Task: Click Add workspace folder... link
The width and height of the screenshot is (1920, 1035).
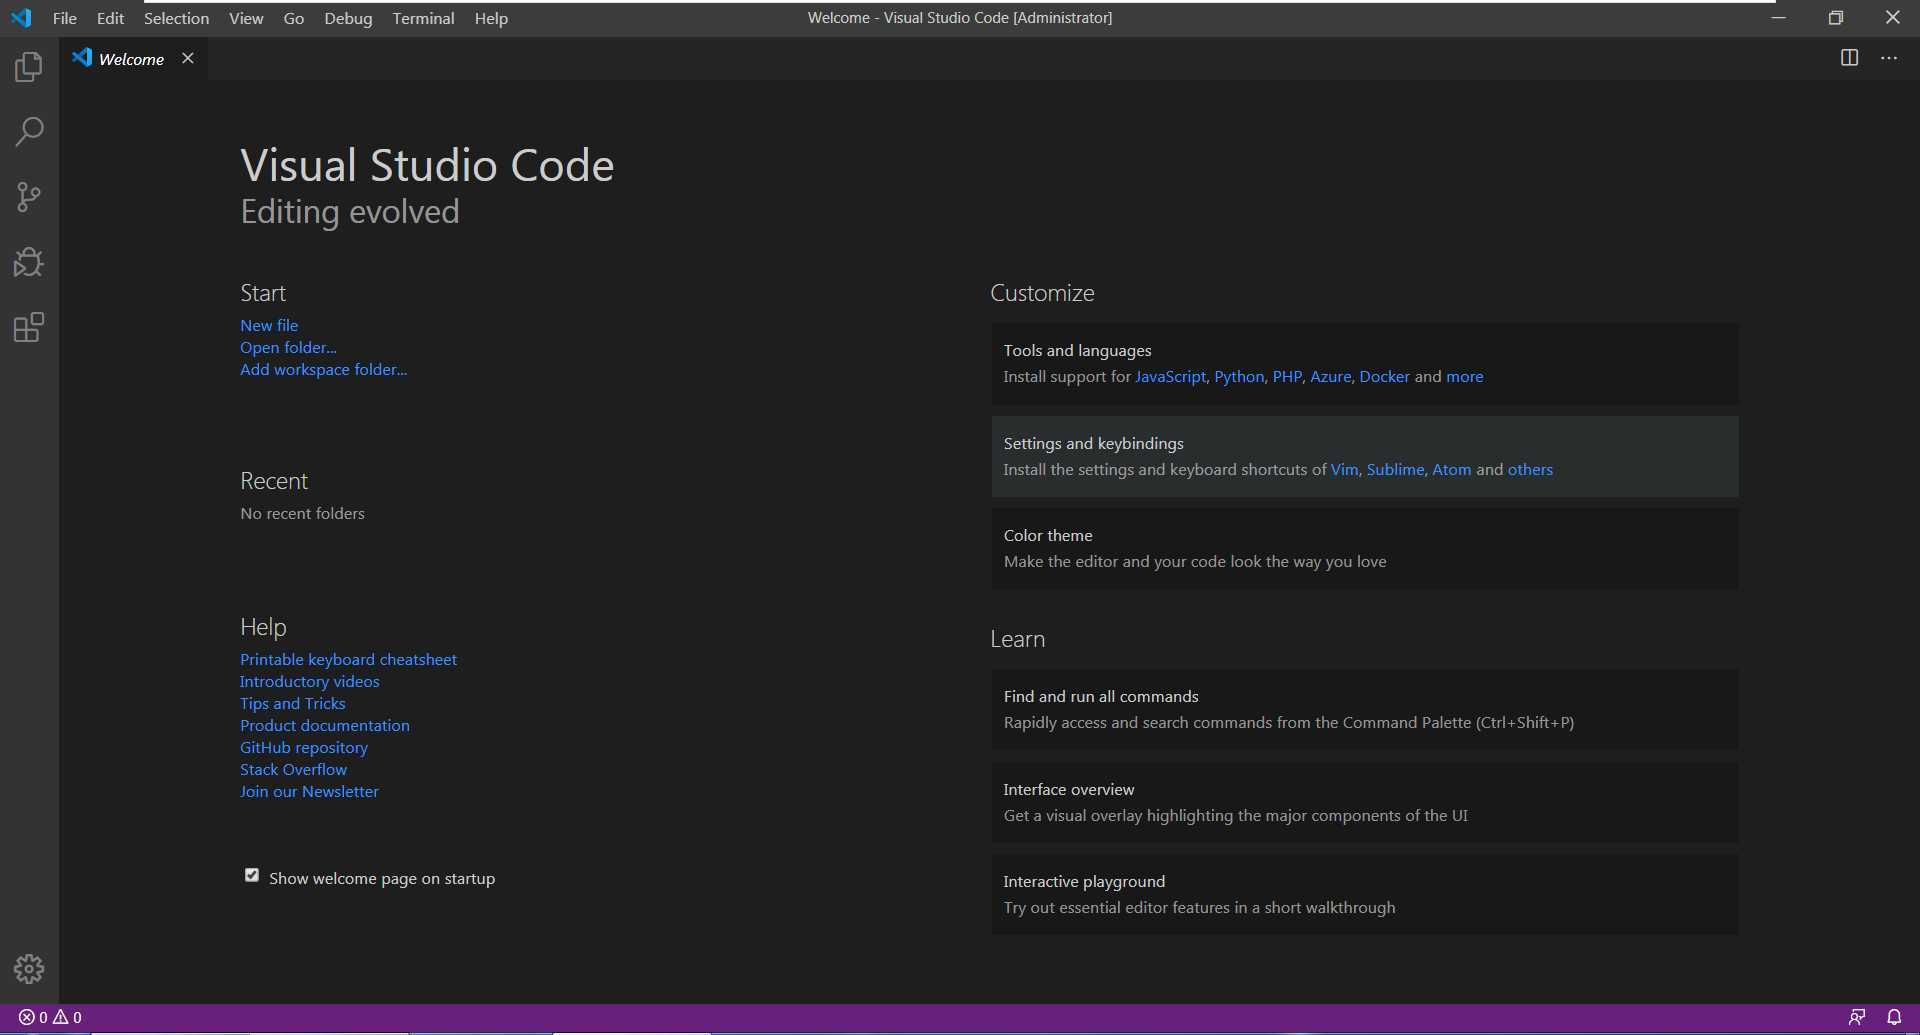Action: [x=323, y=369]
